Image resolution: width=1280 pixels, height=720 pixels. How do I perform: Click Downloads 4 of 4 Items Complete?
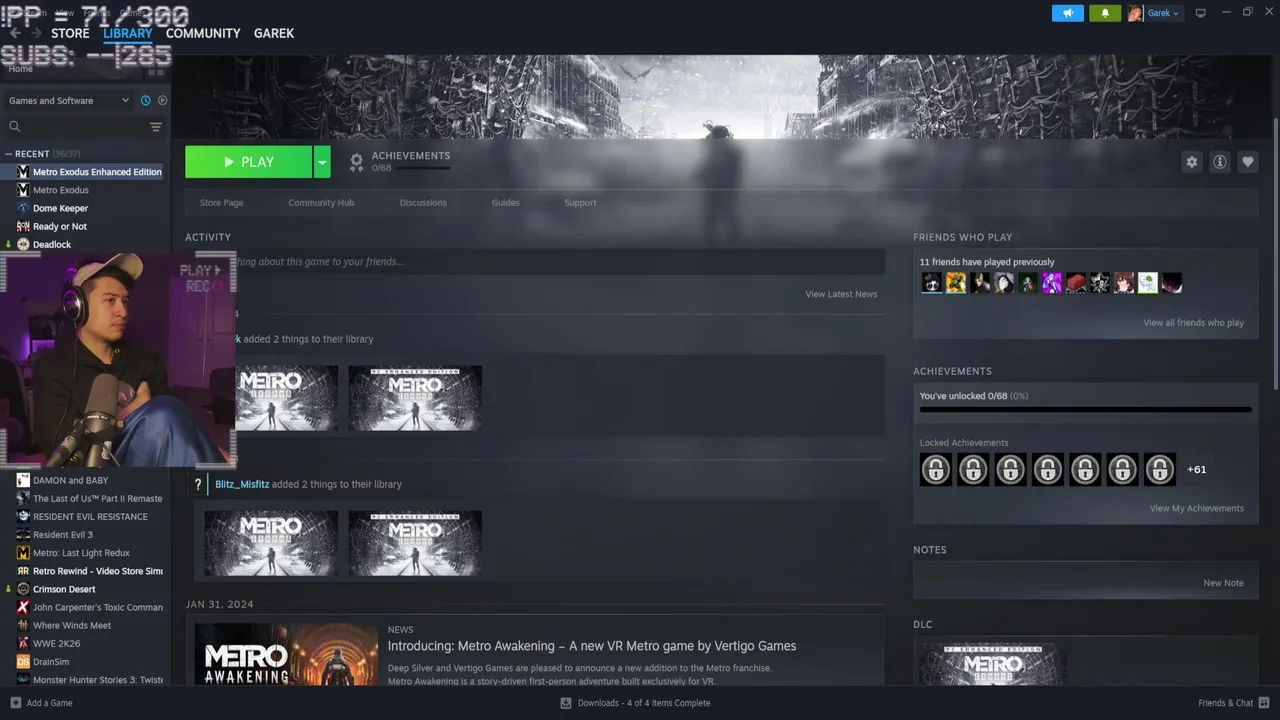(x=644, y=703)
